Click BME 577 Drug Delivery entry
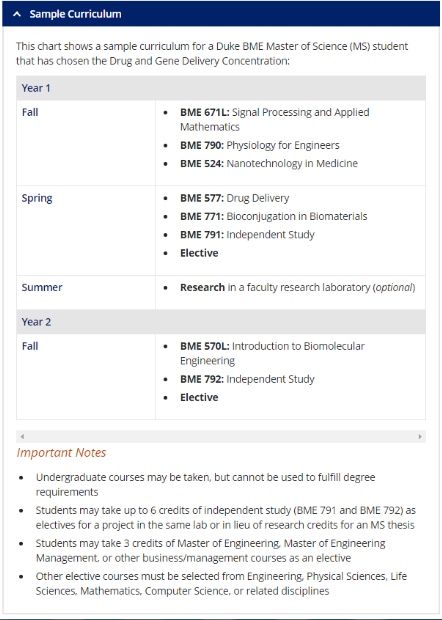This screenshot has height=620, width=442. pos(234,198)
